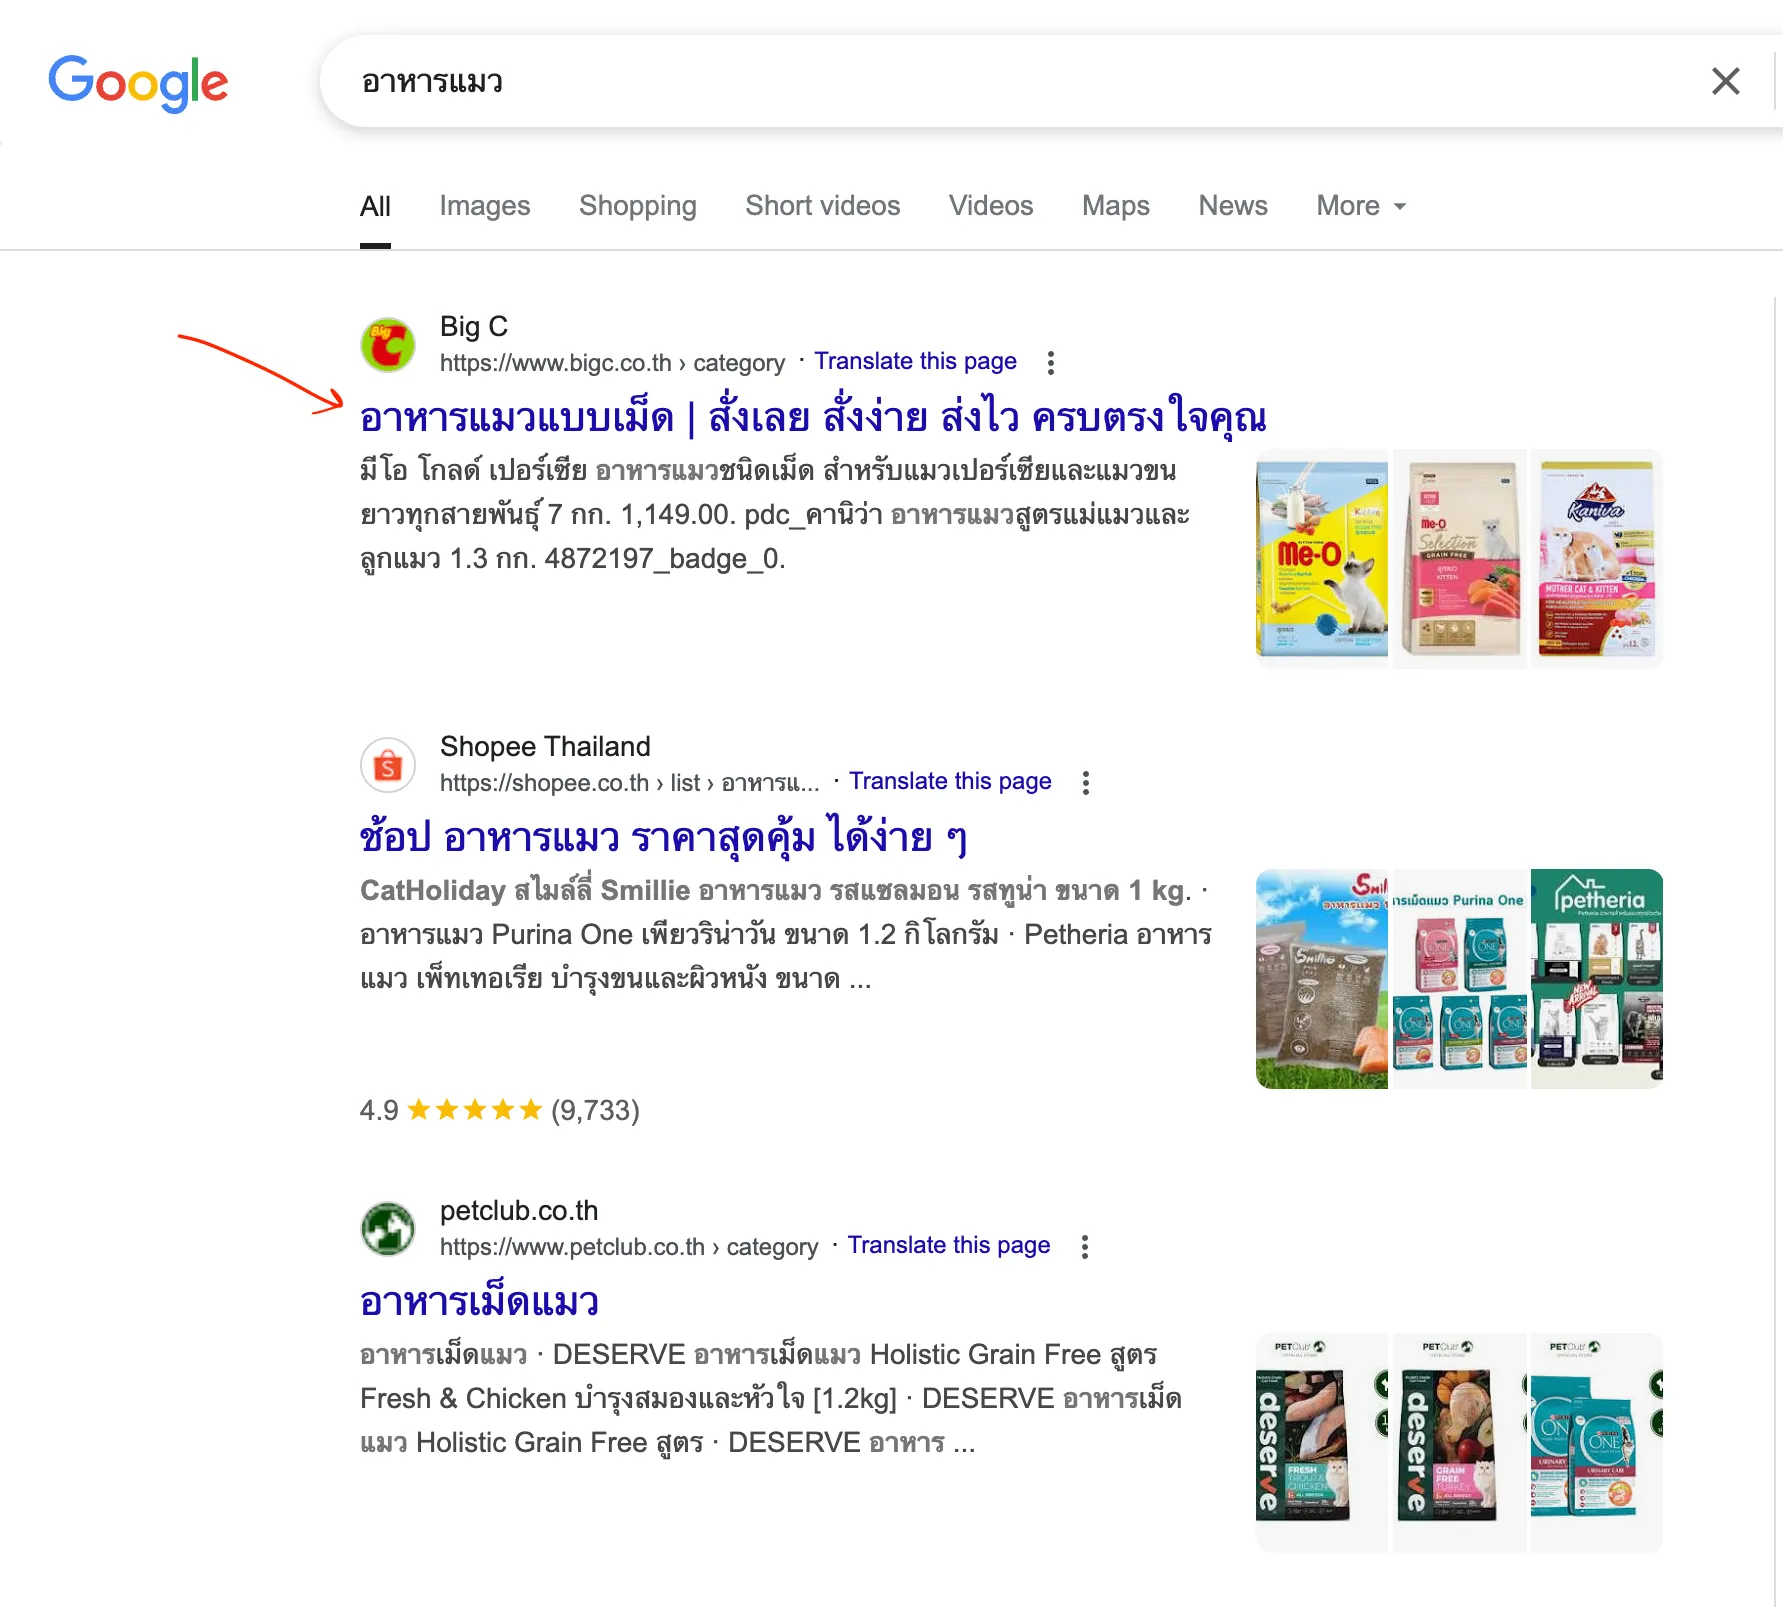Go to the Short videos tab
Image resolution: width=1783 pixels, height=1607 pixels.
[x=823, y=206]
